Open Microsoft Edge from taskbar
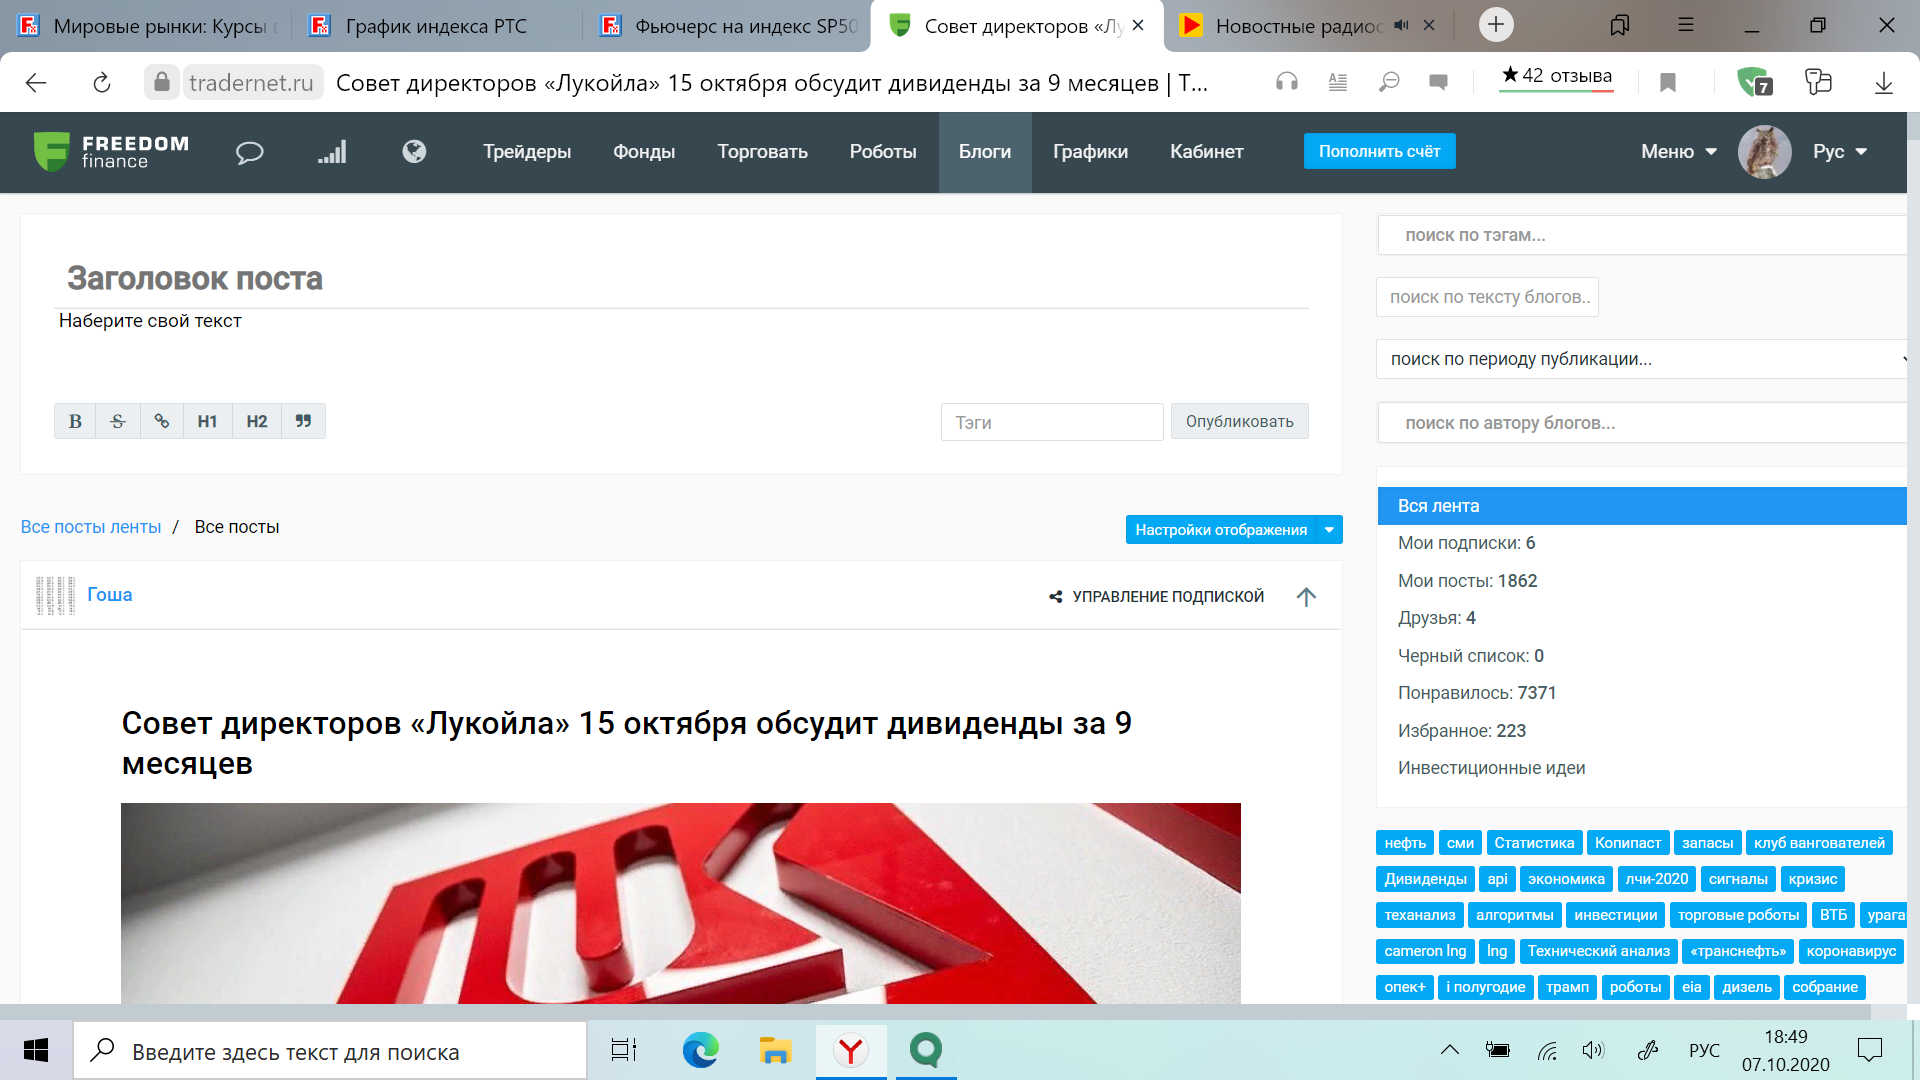1920x1080 pixels. [x=700, y=1050]
